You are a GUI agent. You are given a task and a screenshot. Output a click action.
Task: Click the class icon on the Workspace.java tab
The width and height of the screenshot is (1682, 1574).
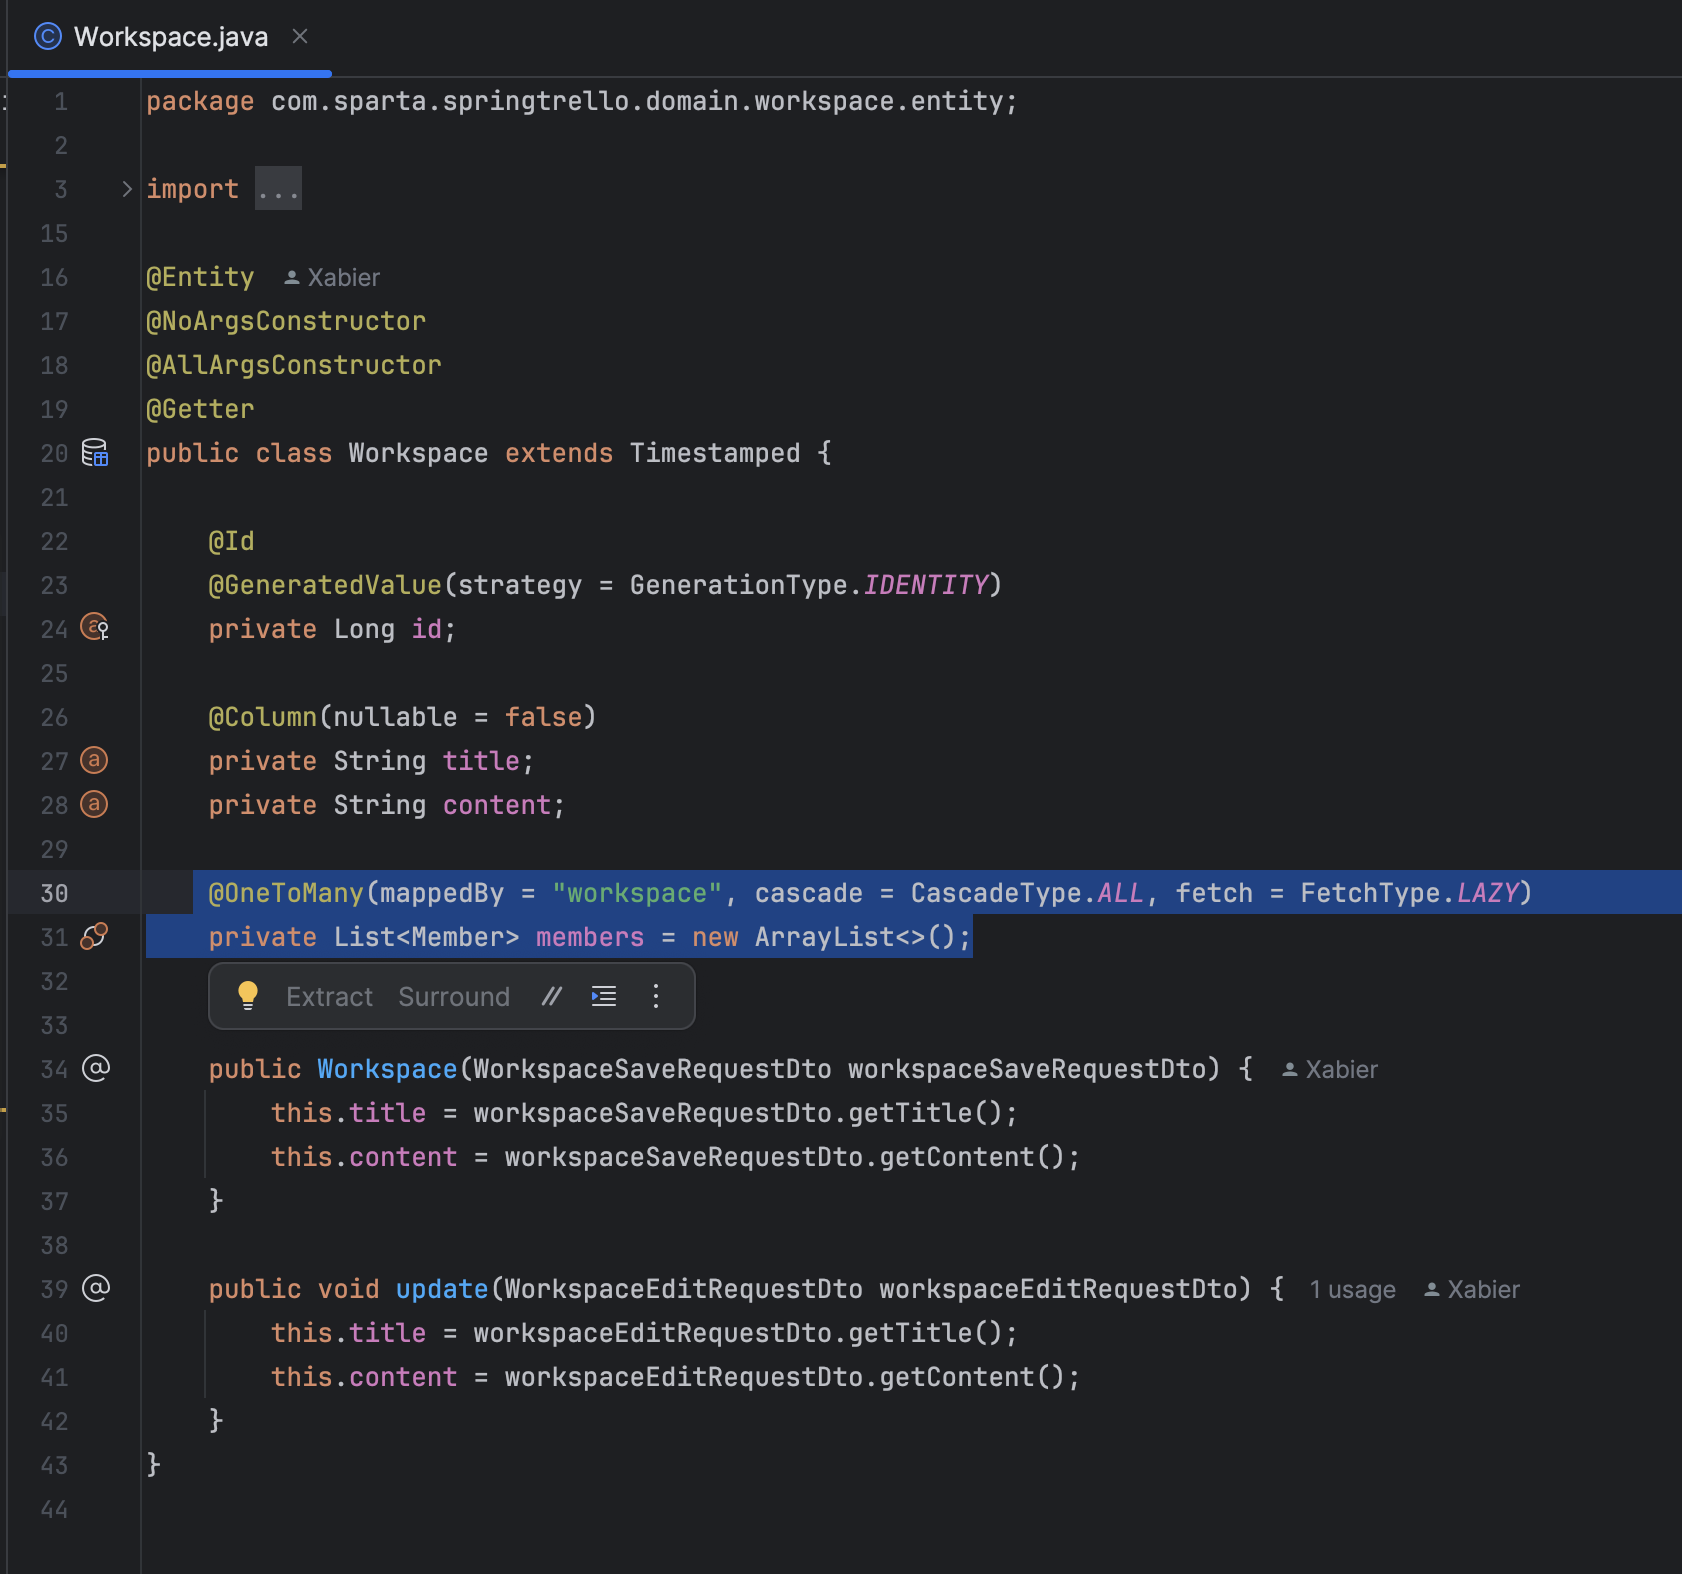[x=48, y=37]
